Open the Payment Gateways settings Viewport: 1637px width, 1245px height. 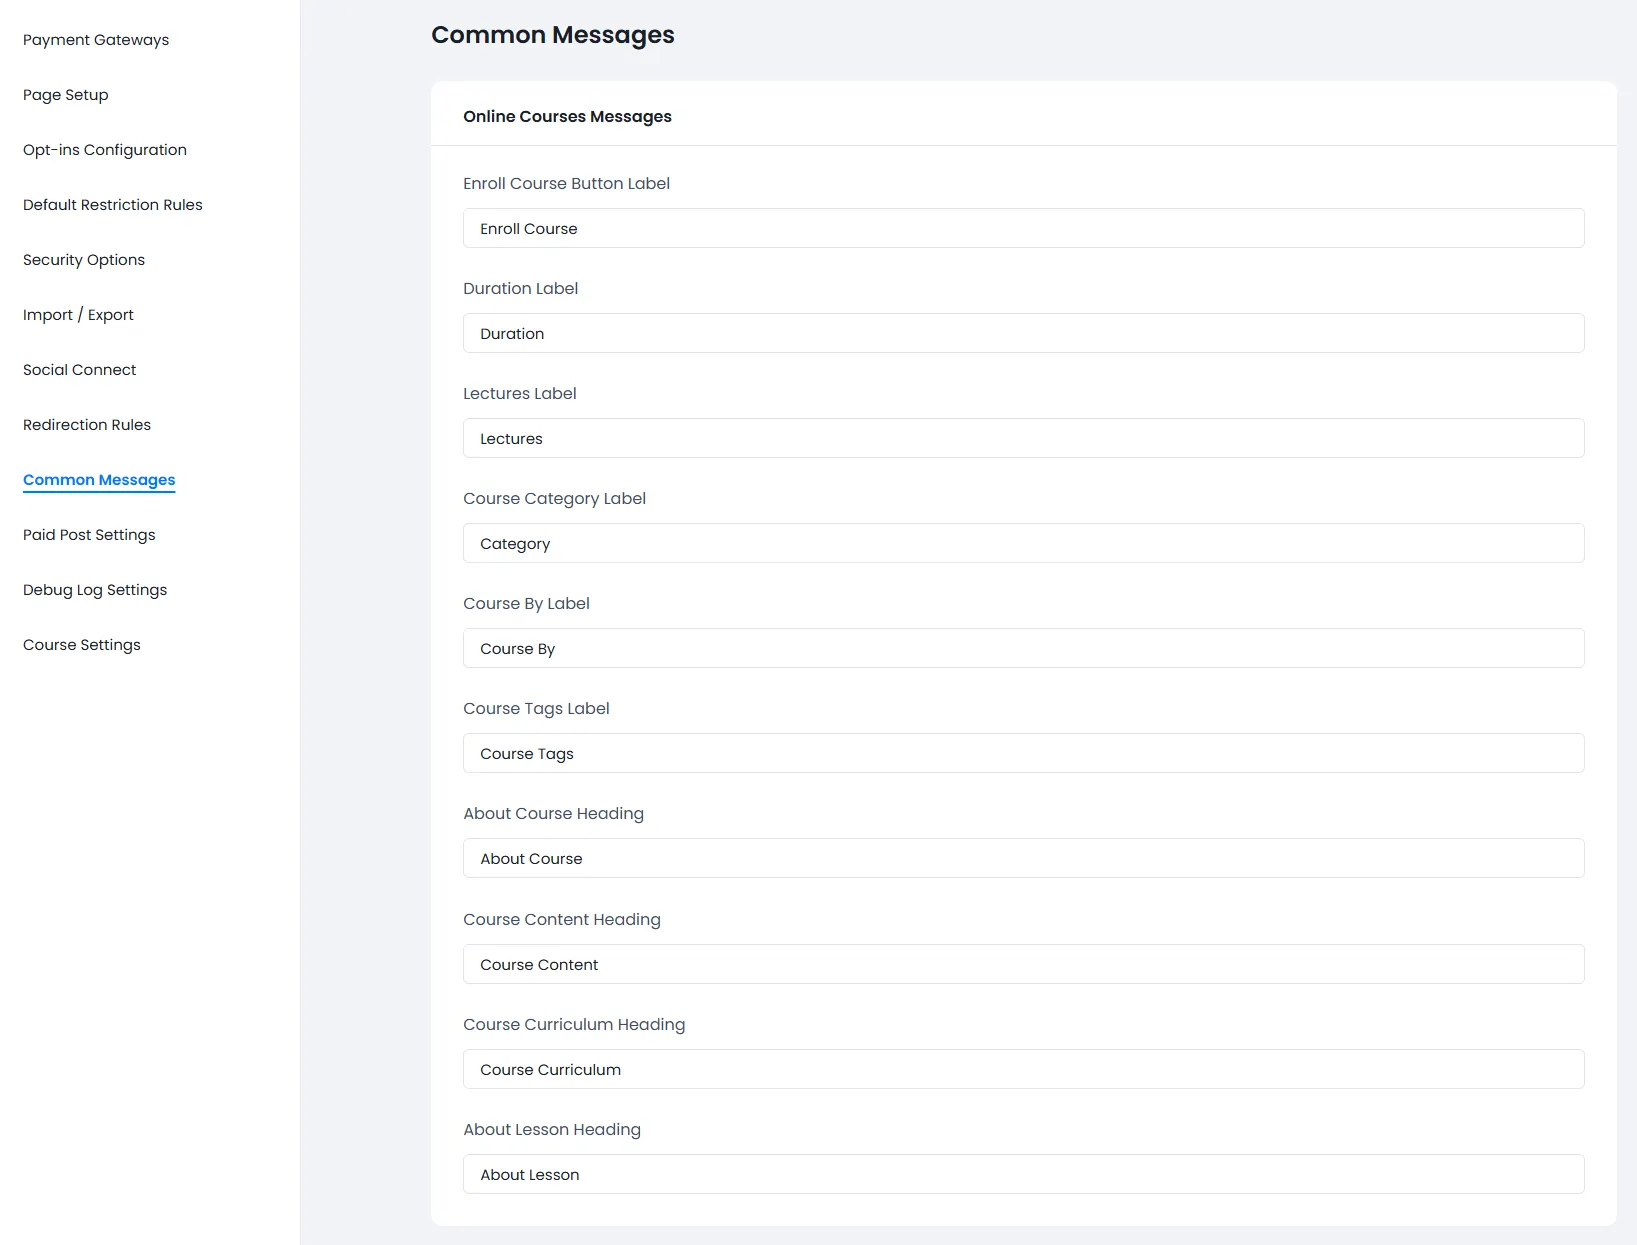pos(95,40)
